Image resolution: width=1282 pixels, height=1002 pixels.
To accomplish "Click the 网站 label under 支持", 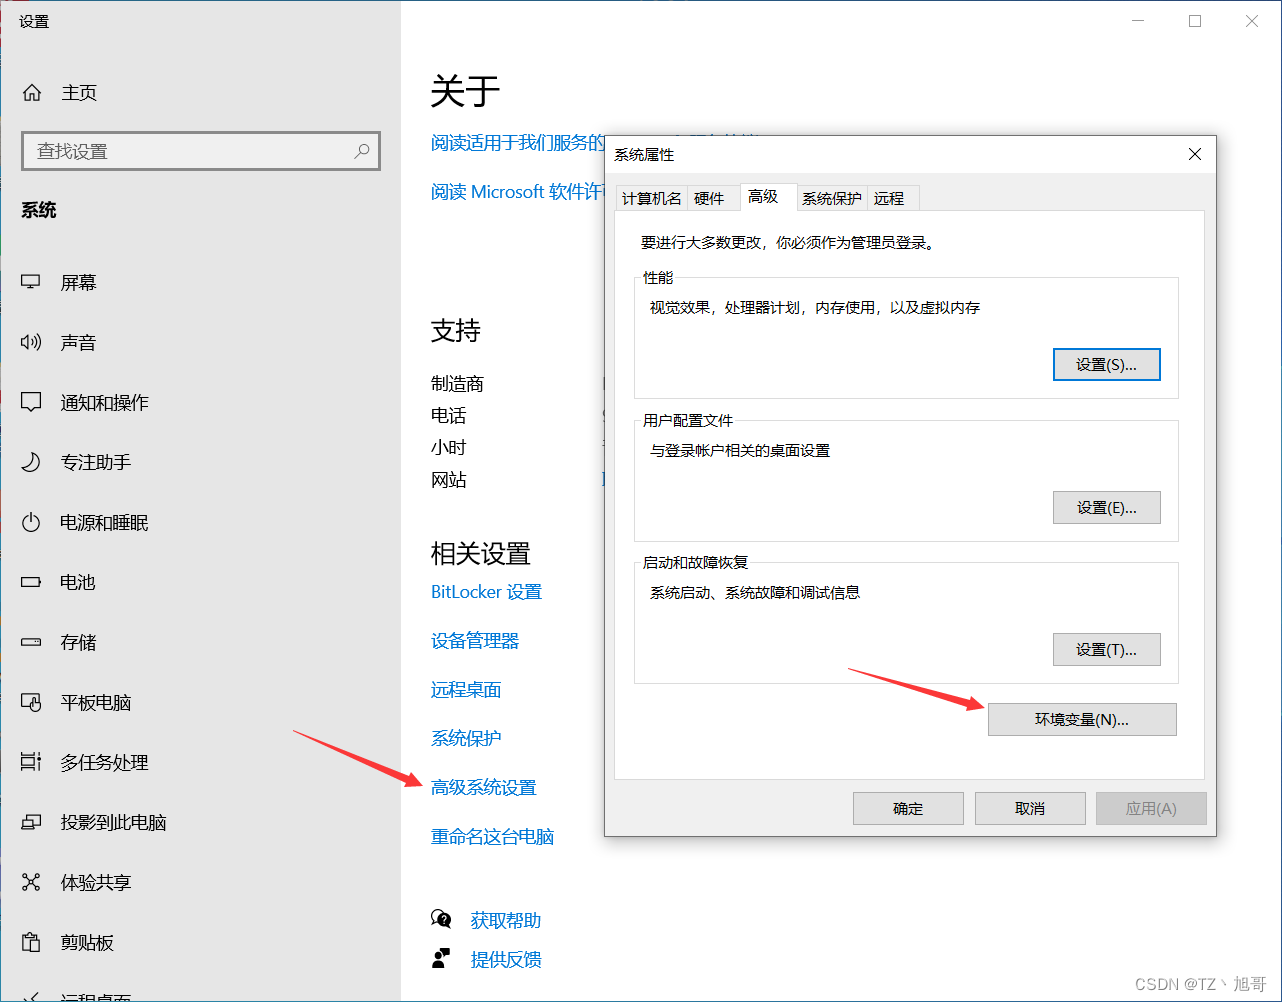I will (449, 480).
